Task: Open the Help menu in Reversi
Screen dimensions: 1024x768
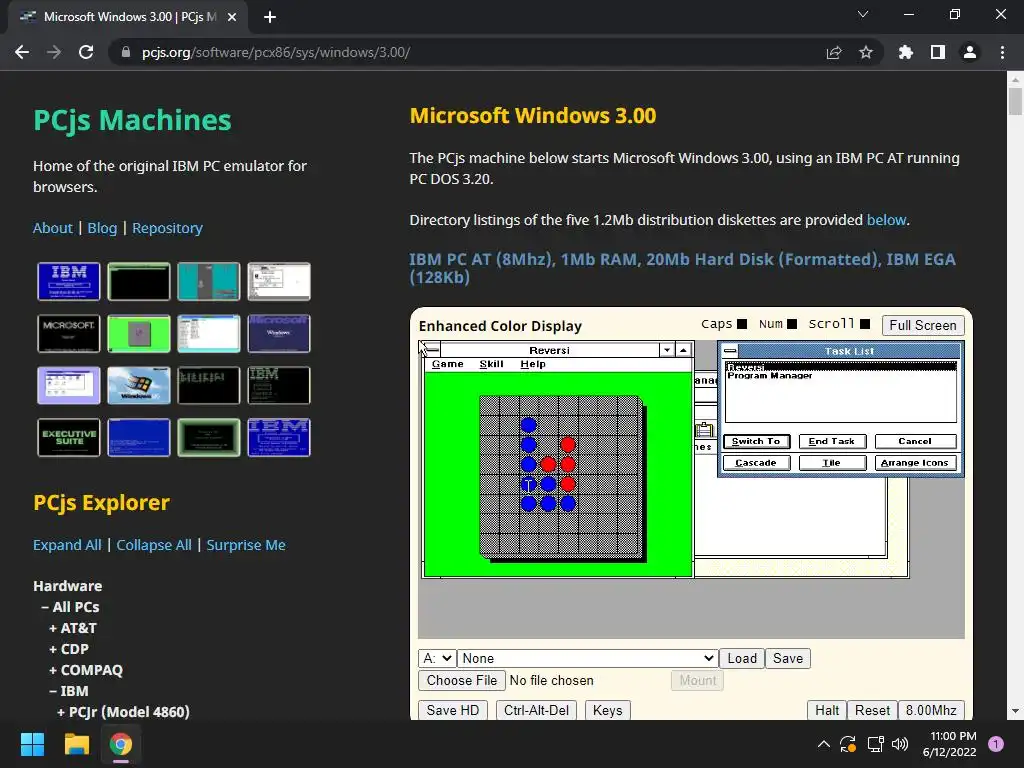Action: 533,364
